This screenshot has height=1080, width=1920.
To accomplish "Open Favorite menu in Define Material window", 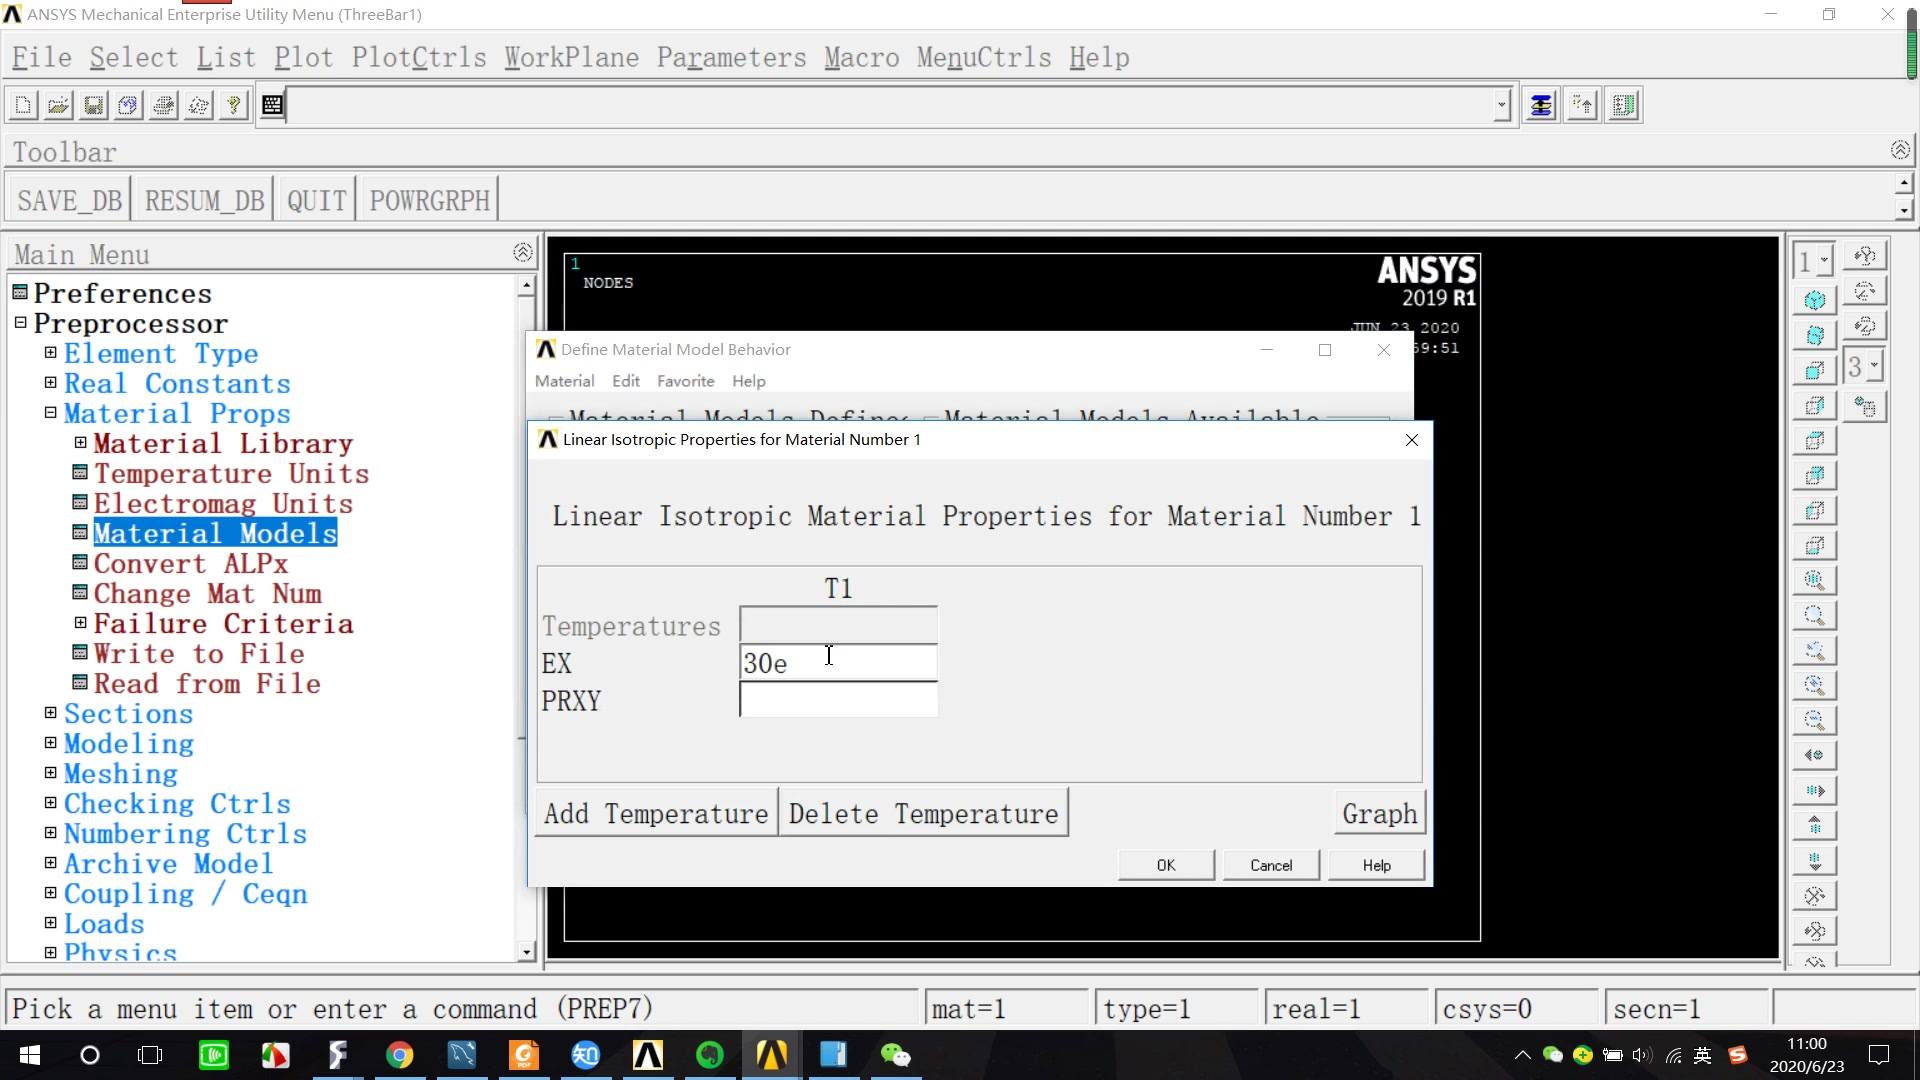I will click(x=685, y=381).
